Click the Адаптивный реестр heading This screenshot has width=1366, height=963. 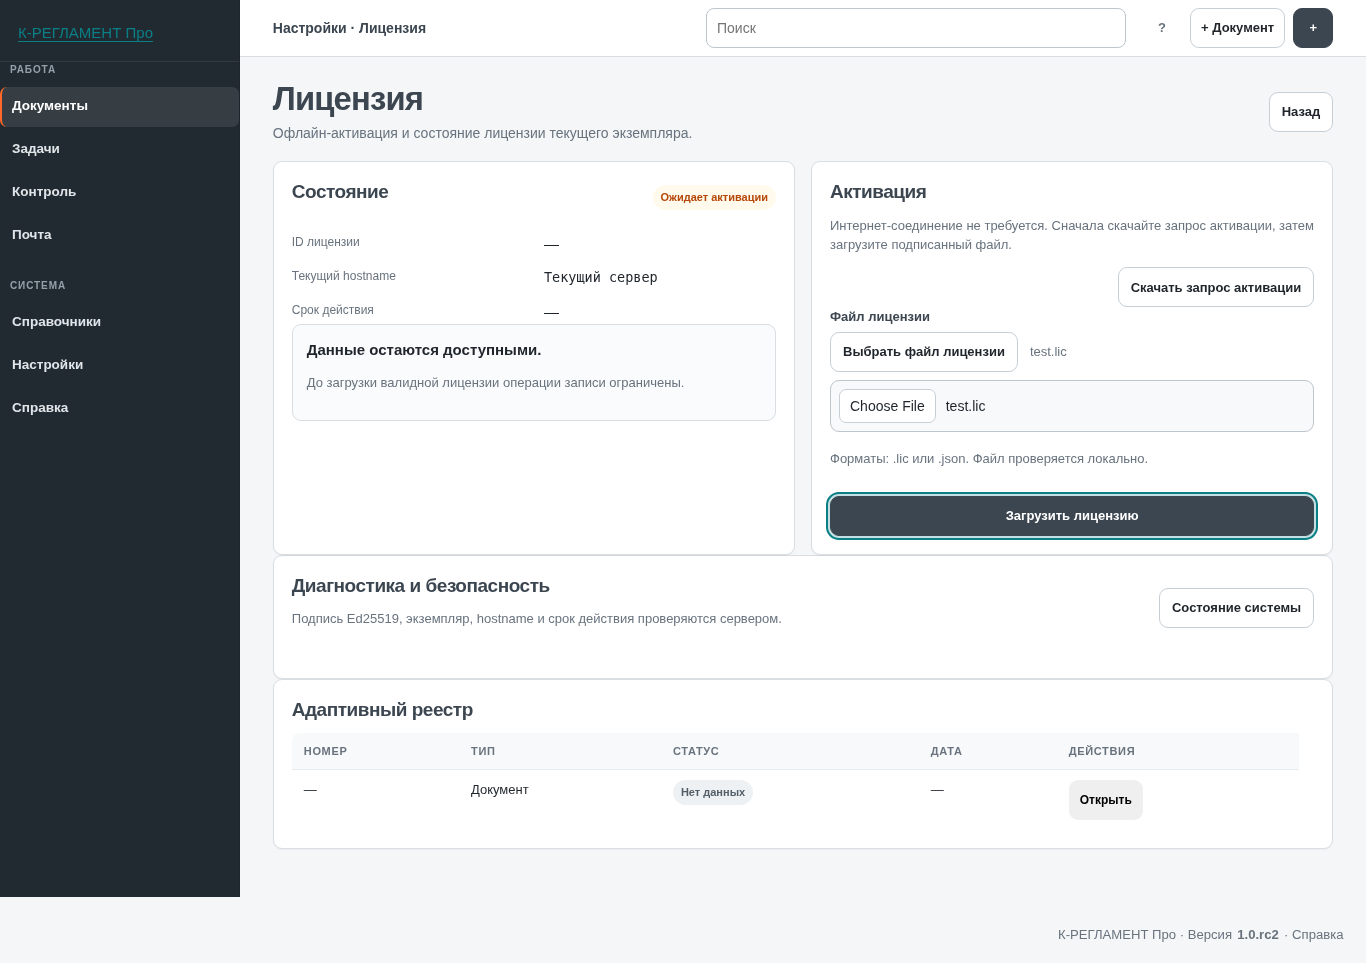382,710
